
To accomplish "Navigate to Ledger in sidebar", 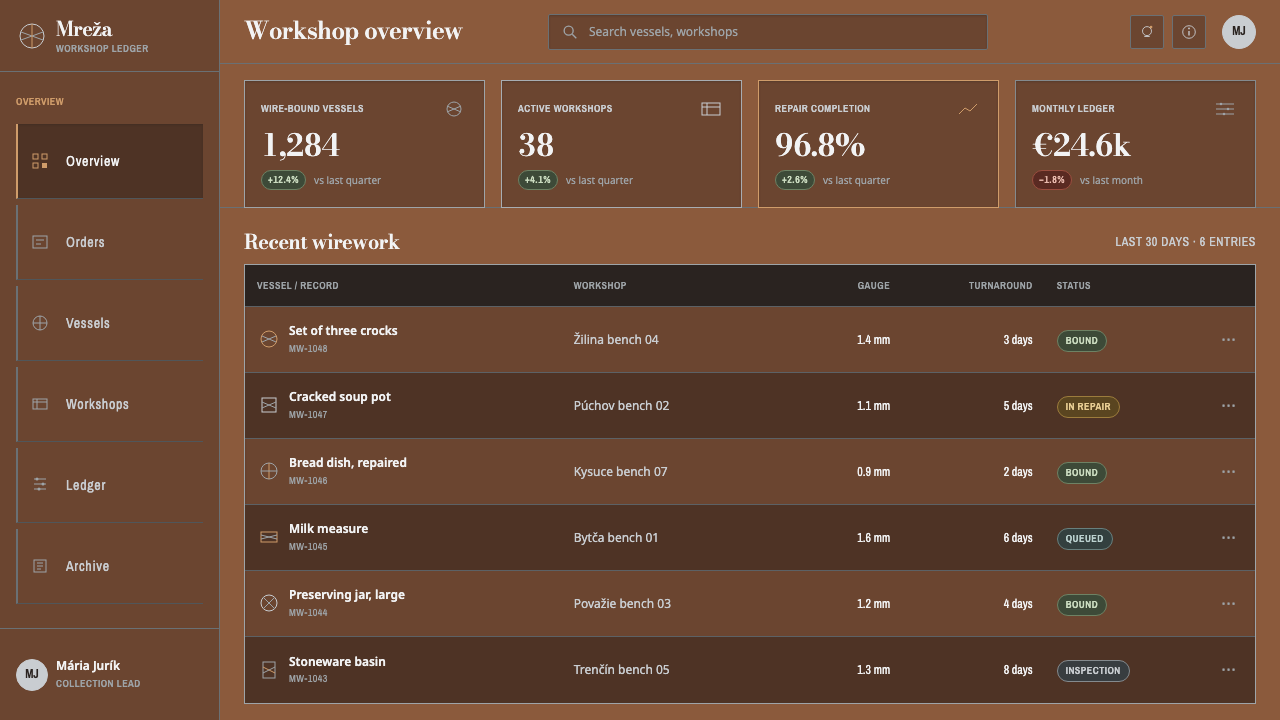I will pyautogui.click(x=110, y=485).
